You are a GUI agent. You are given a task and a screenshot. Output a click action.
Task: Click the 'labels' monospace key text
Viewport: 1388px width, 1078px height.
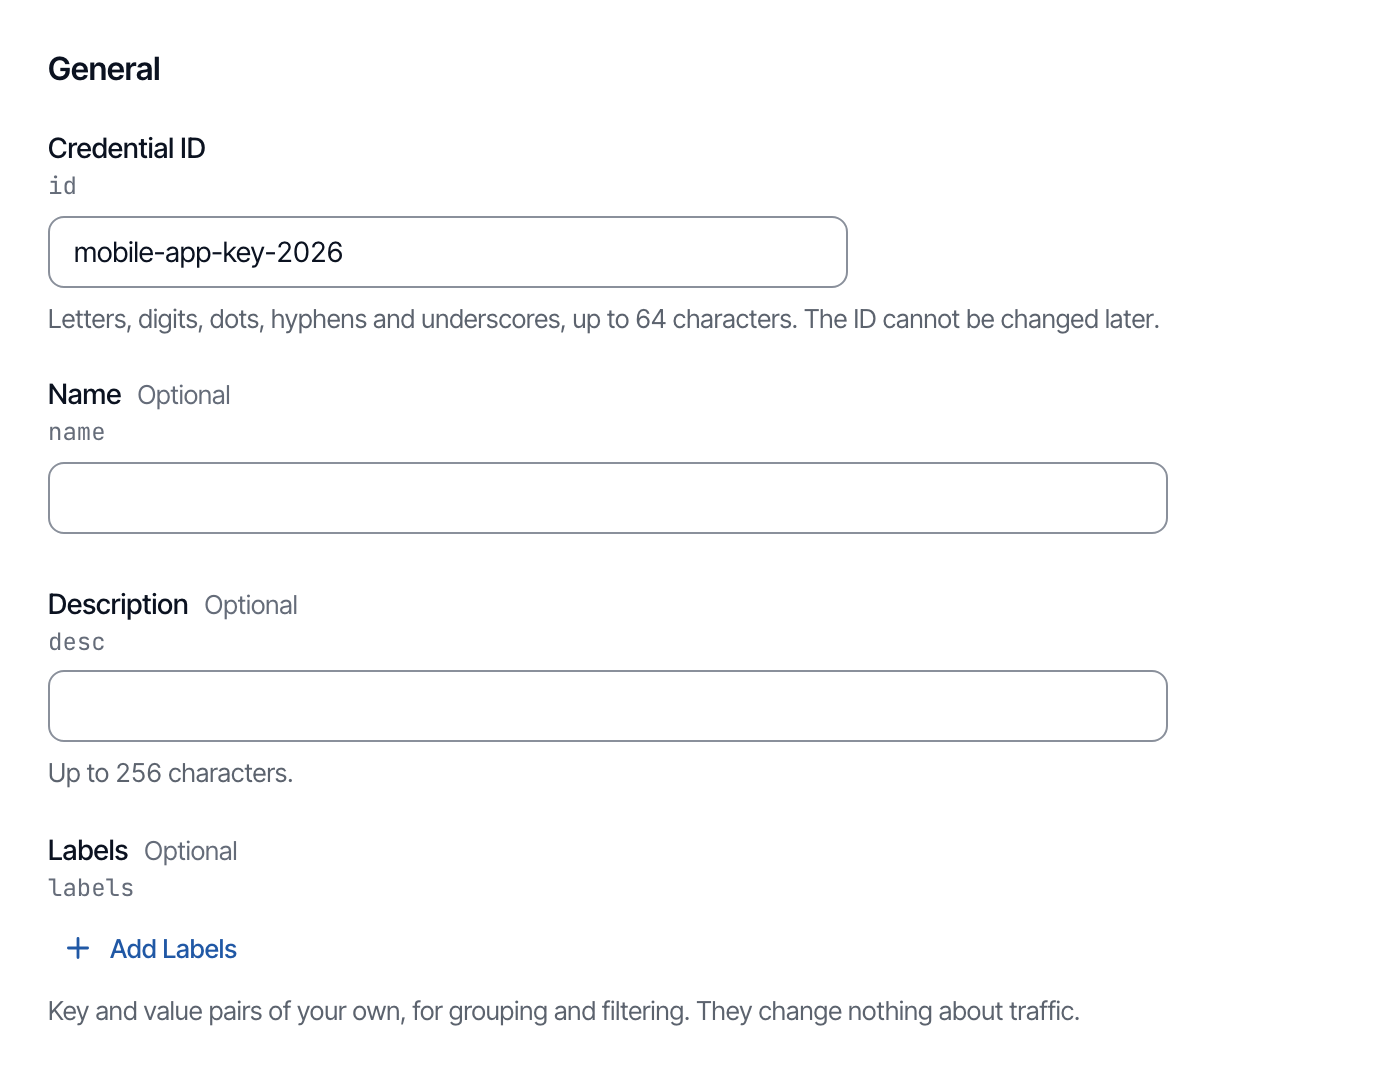coord(91,888)
